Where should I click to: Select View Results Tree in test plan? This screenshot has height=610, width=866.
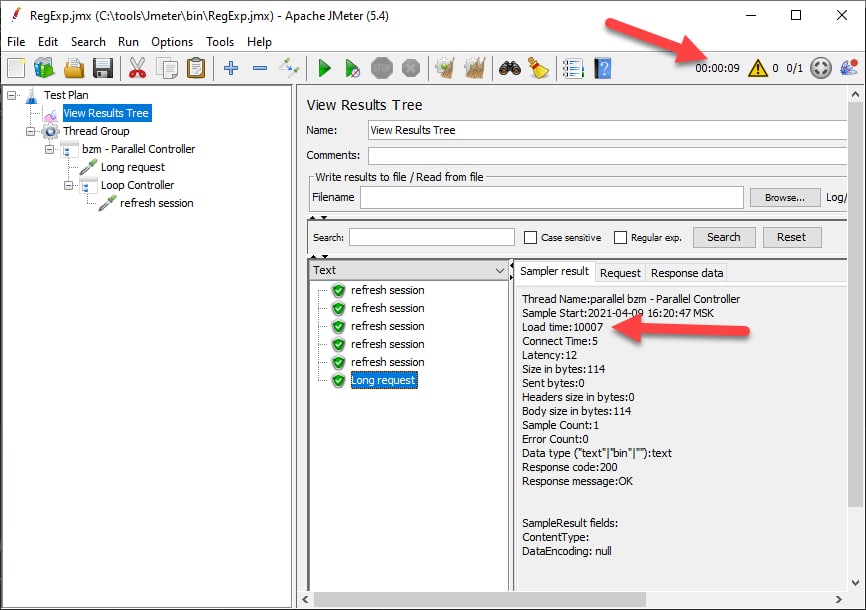pyautogui.click(x=106, y=113)
